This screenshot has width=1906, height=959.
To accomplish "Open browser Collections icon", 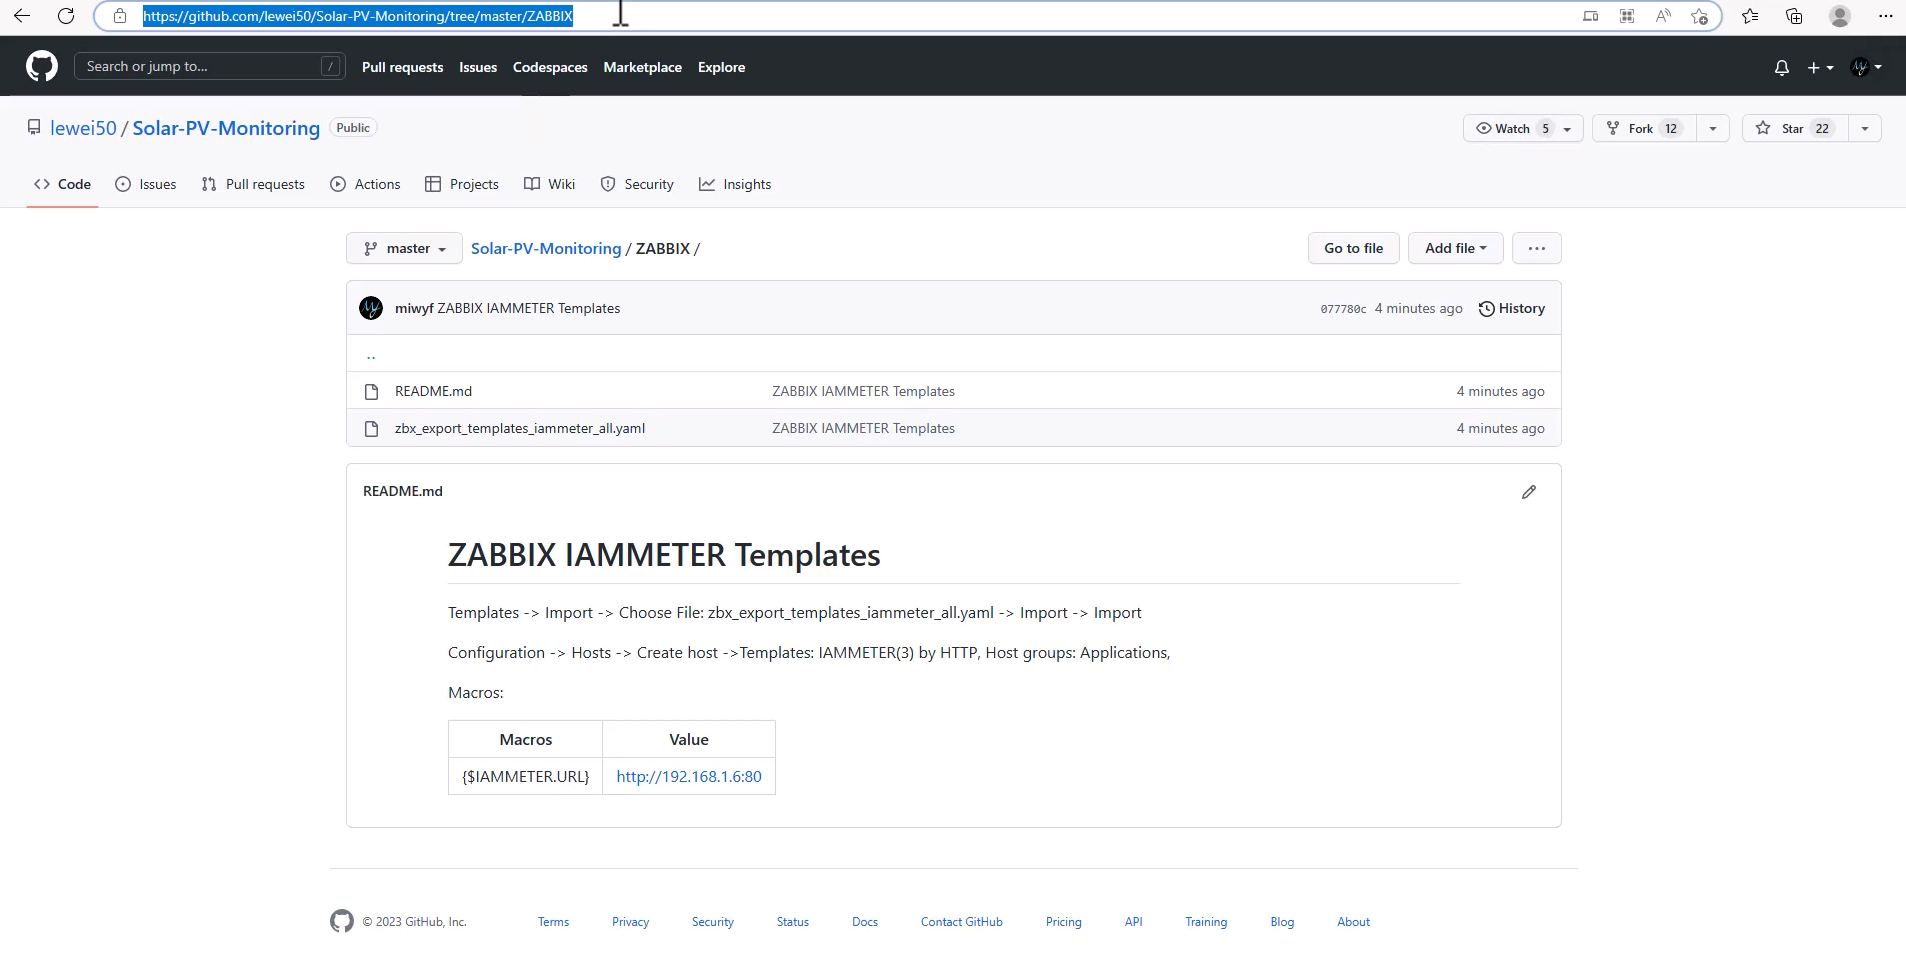I will click(x=1794, y=16).
